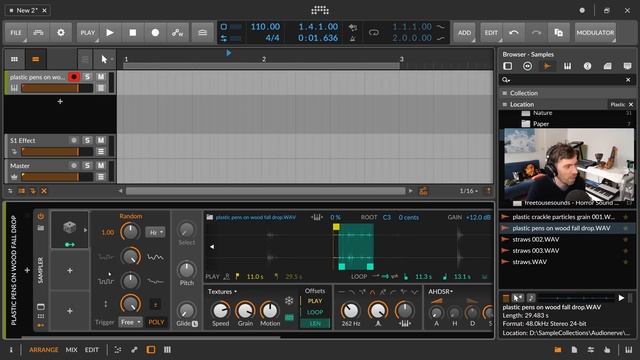Image resolution: width=640 pixels, height=360 pixels.
Task: Solo the S1 Effect track
Action: pos(87,140)
